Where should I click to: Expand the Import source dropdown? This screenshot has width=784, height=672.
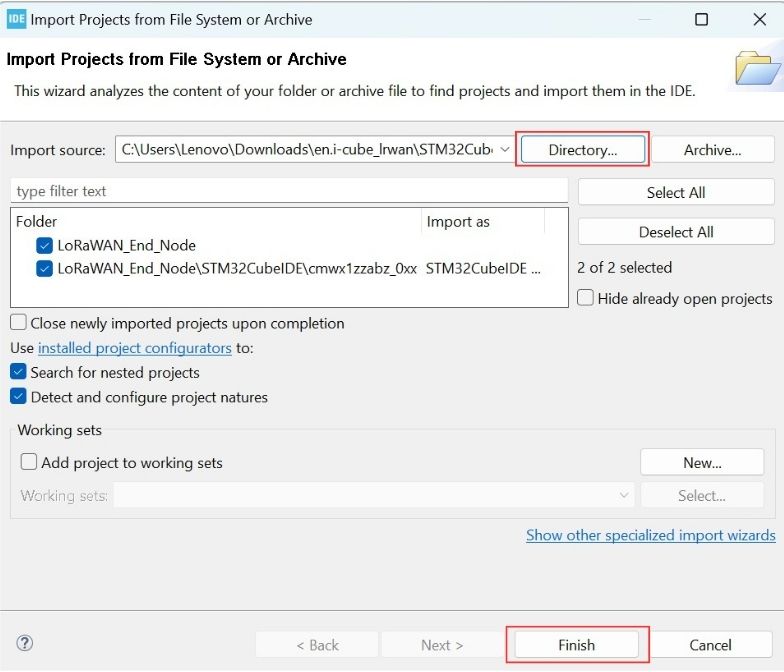coord(504,150)
